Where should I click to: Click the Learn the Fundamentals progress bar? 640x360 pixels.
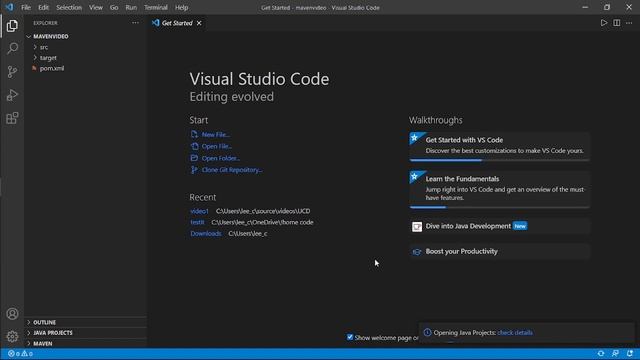[500, 207]
